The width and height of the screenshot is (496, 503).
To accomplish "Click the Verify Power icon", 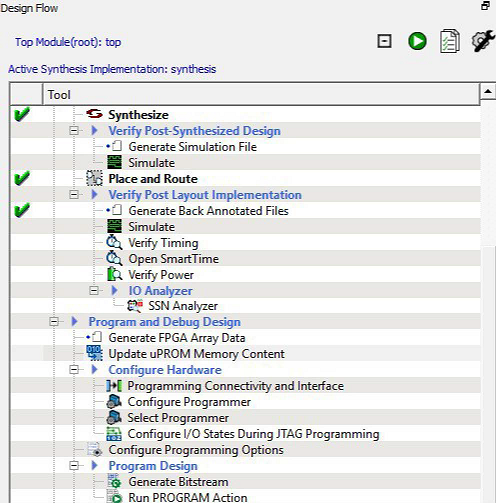I will [x=114, y=274].
